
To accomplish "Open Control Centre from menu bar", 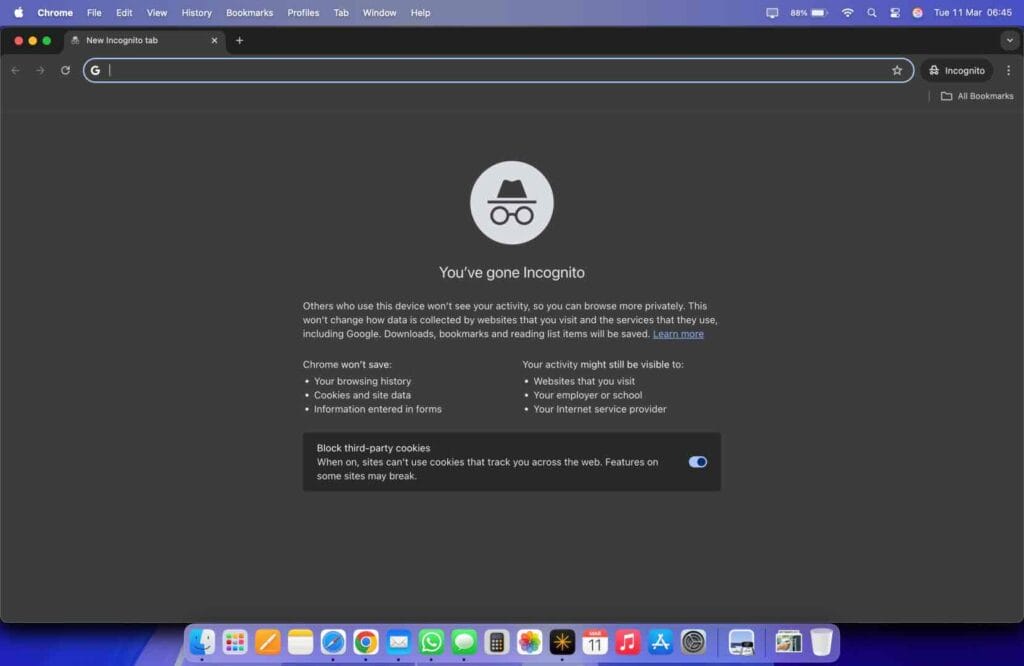I will point(895,12).
